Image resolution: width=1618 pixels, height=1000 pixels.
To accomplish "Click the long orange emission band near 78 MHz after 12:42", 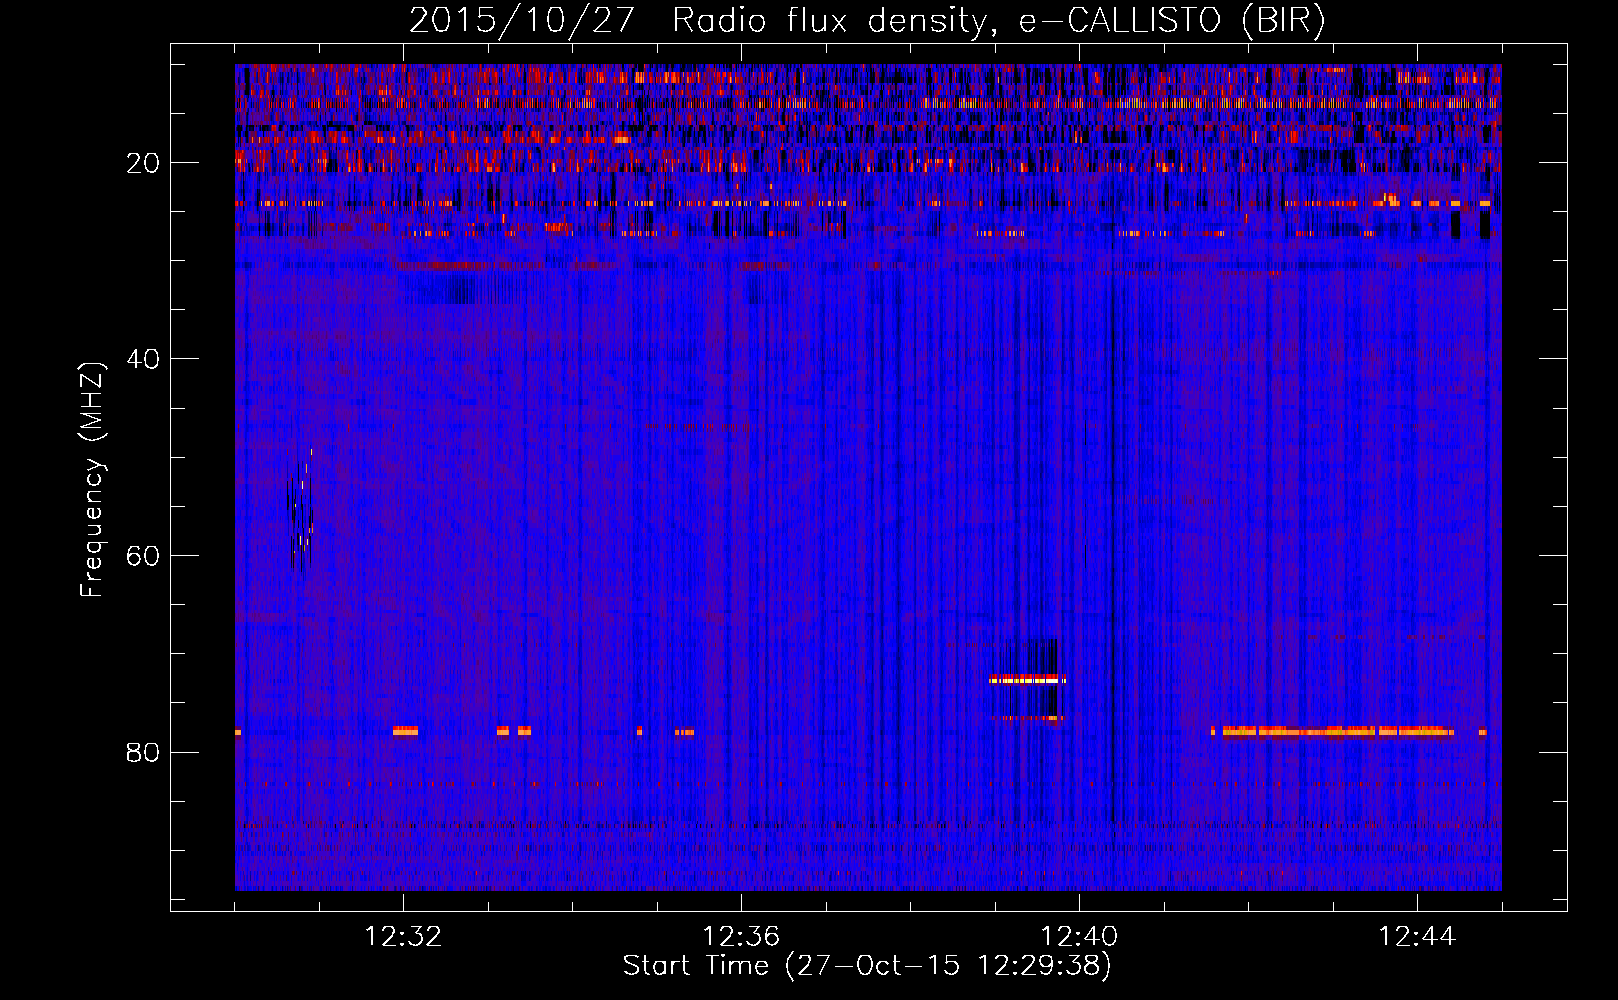I will (x=1337, y=732).
